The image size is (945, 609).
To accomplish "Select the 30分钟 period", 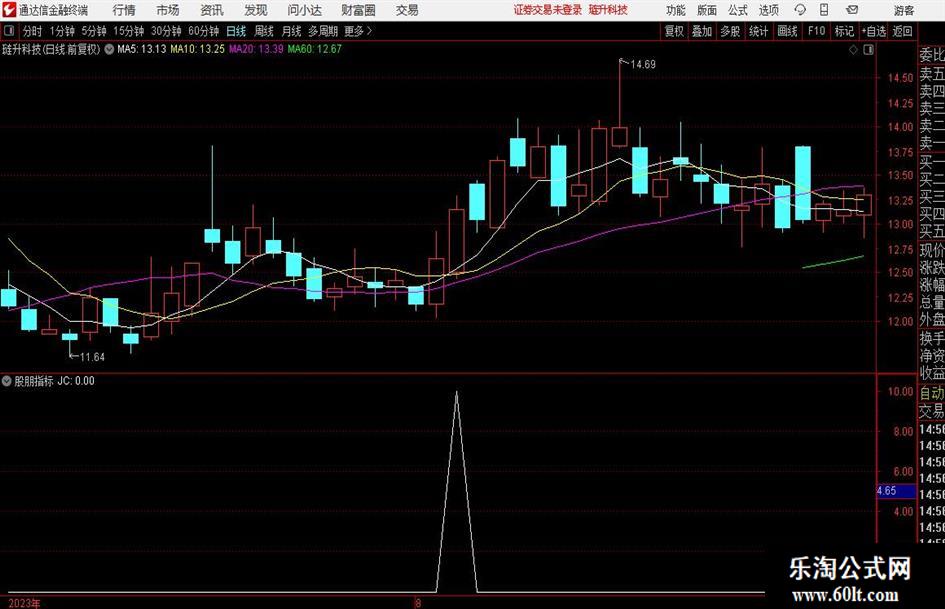I will pyautogui.click(x=166, y=31).
